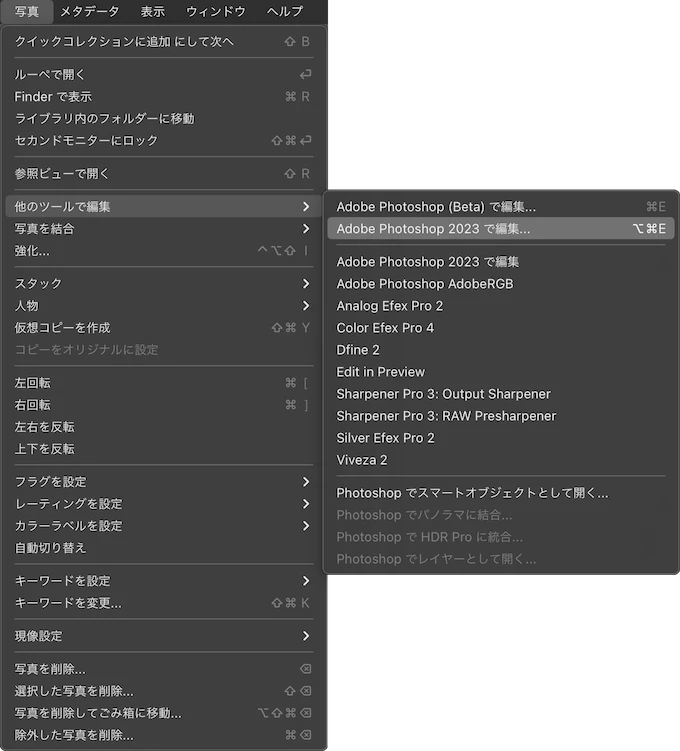The width and height of the screenshot is (680, 751).
Task: Select Adobe Photoshop AdobeRGB preset
Action: click(x=501, y=284)
